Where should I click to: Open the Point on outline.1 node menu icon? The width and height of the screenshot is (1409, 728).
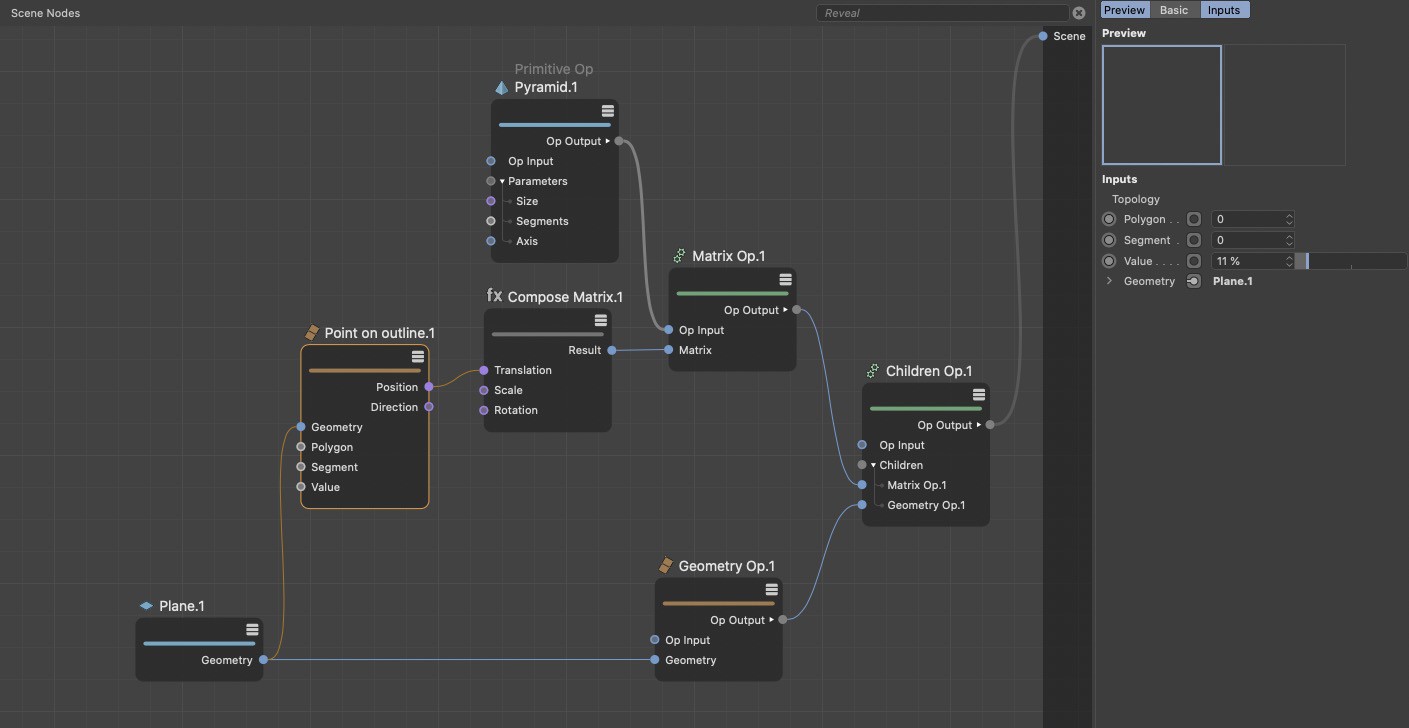pos(418,357)
